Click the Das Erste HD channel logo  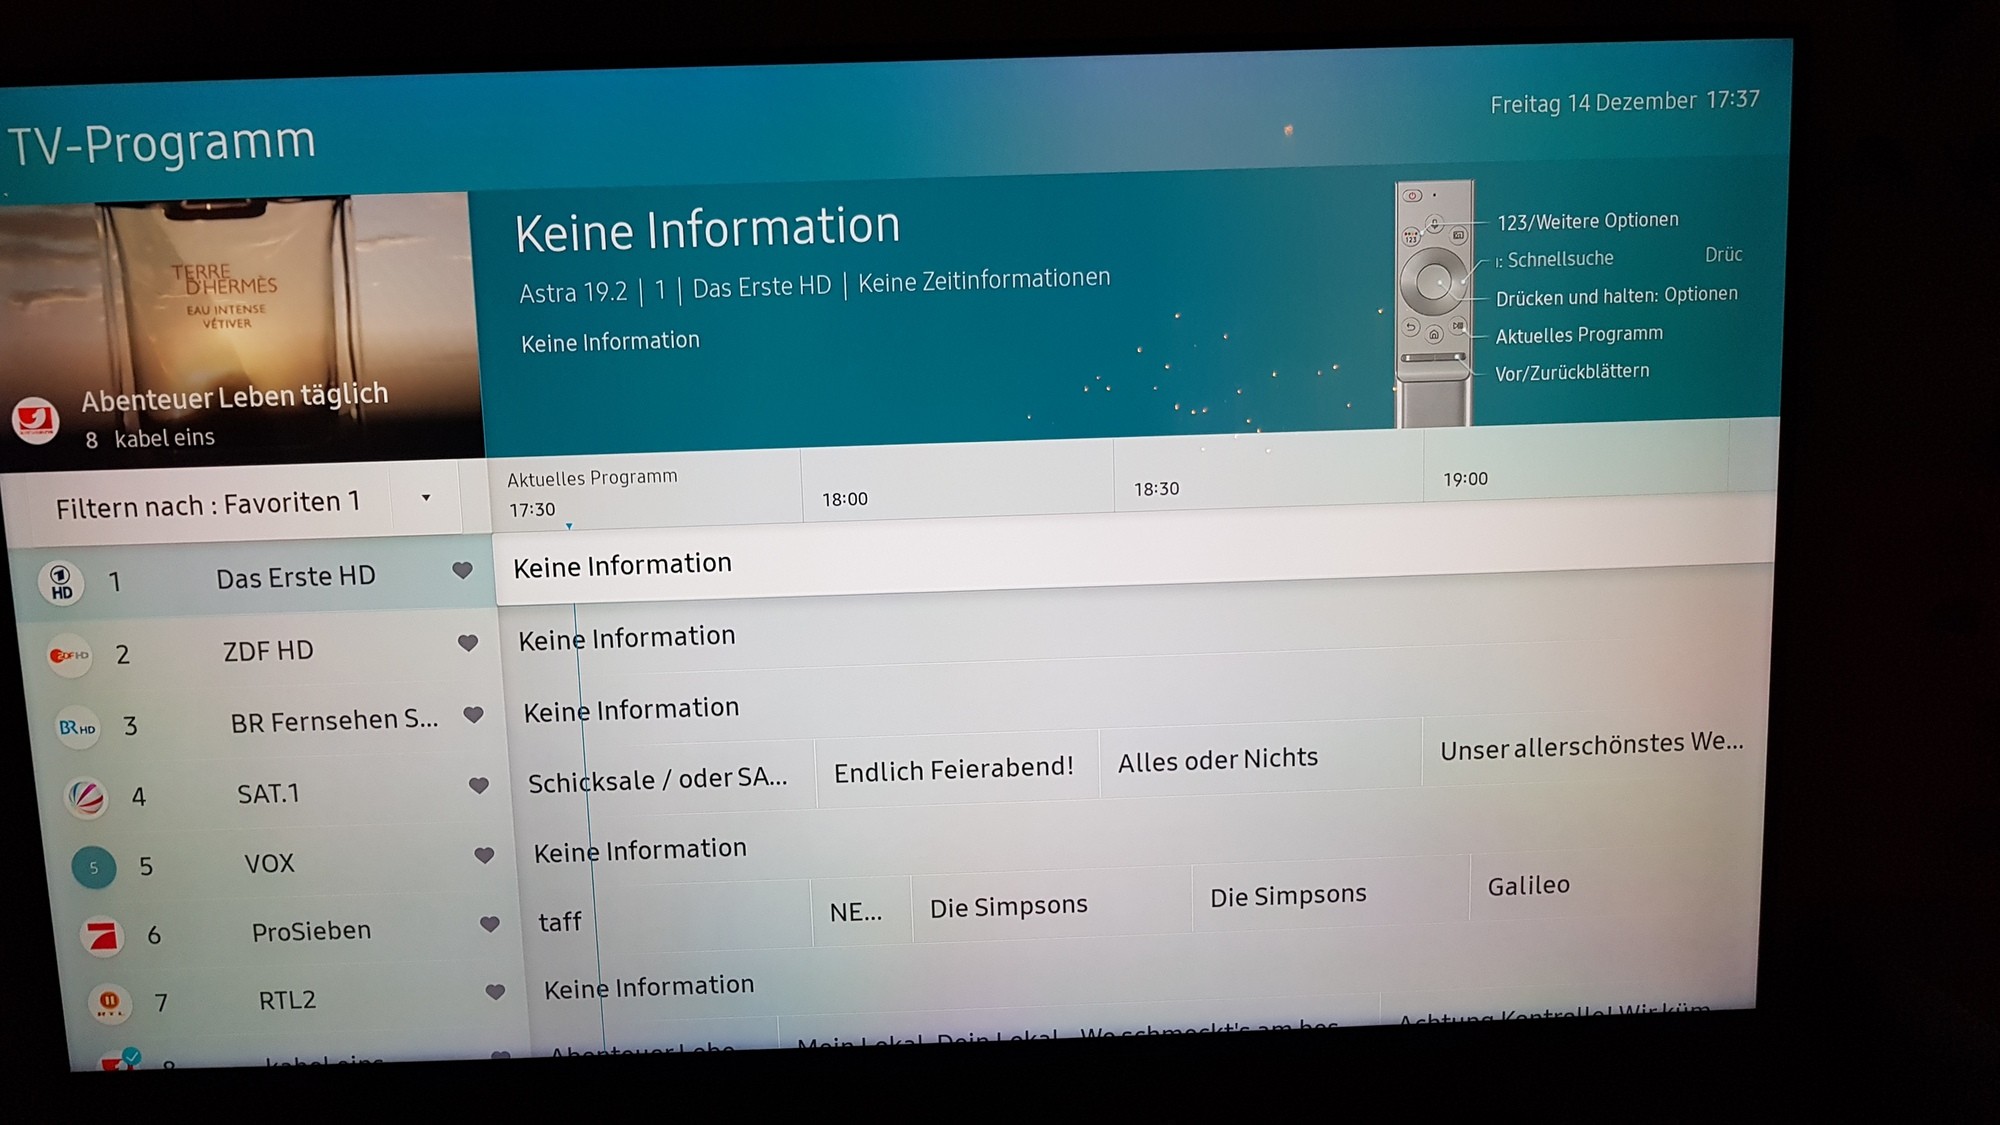[61, 583]
